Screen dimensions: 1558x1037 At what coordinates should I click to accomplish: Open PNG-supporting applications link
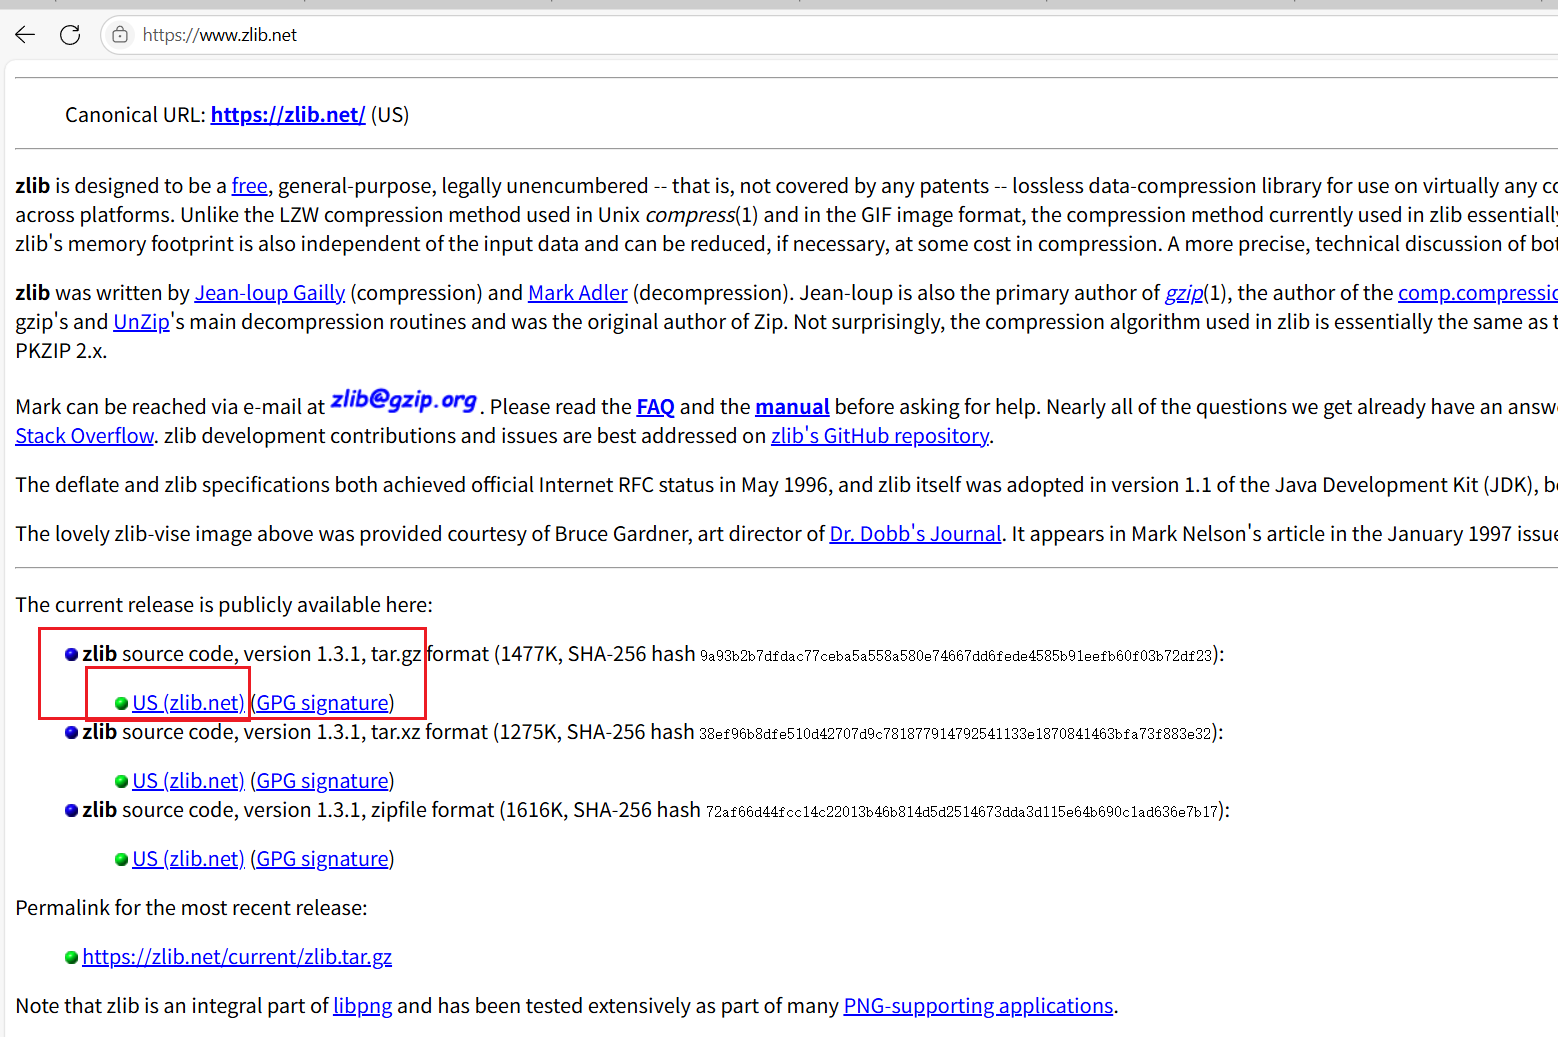[978, 1006]
